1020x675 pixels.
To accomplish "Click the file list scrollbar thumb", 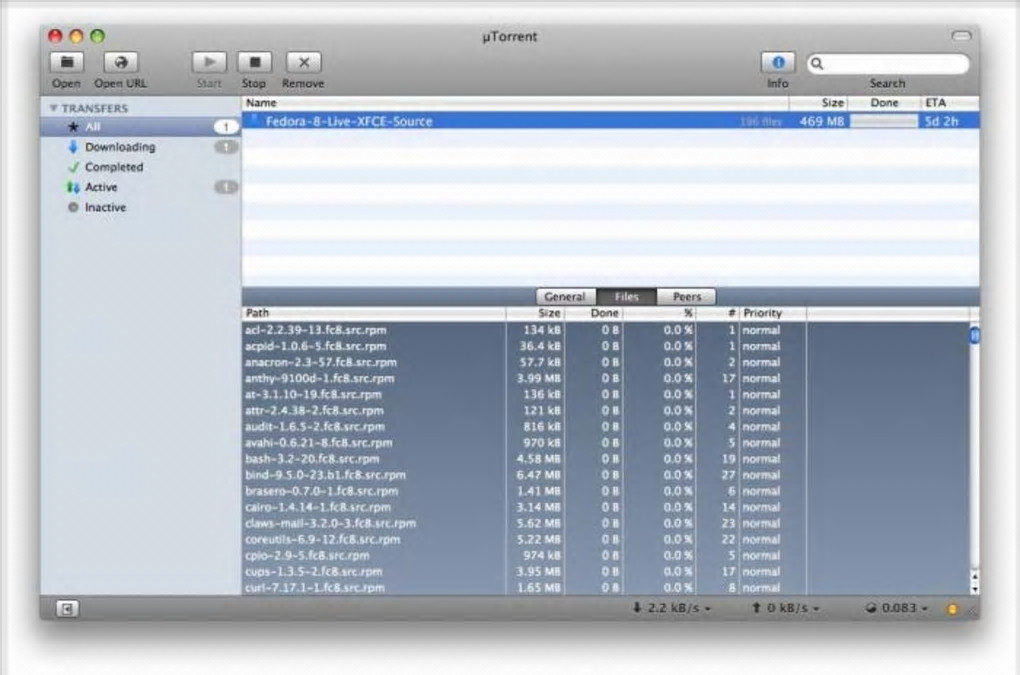I will 974,335.
